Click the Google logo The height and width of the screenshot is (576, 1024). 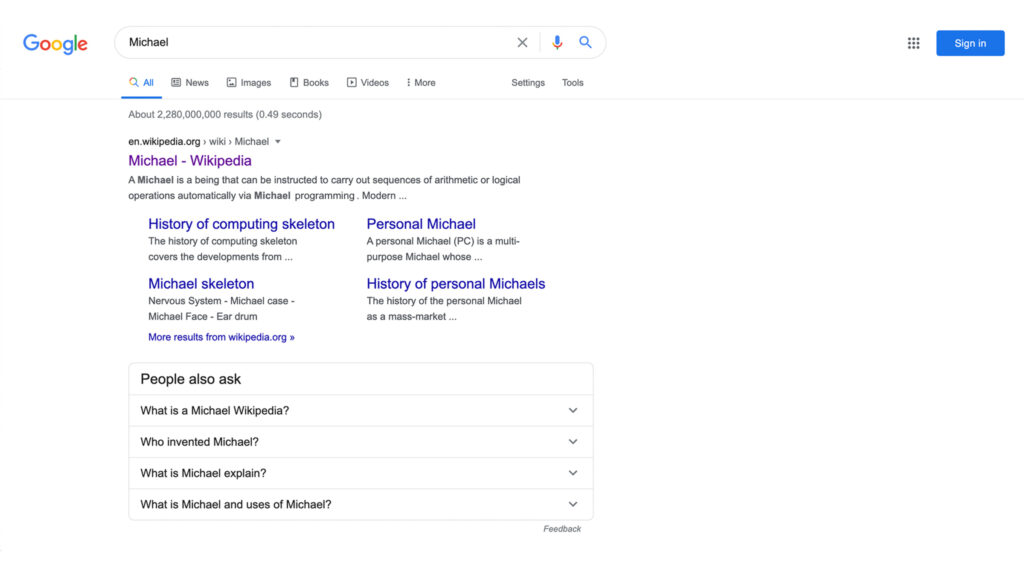click(55, 43)
